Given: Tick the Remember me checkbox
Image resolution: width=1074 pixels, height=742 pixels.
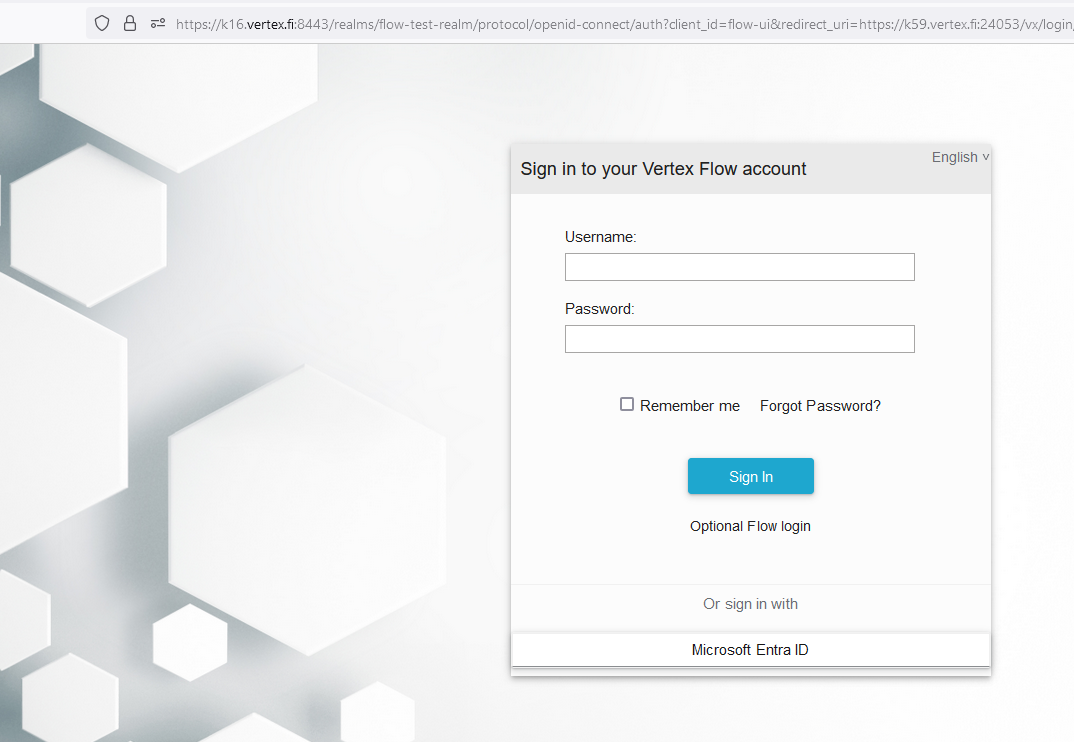Looking at the screenshot, I should pos(627,404).
